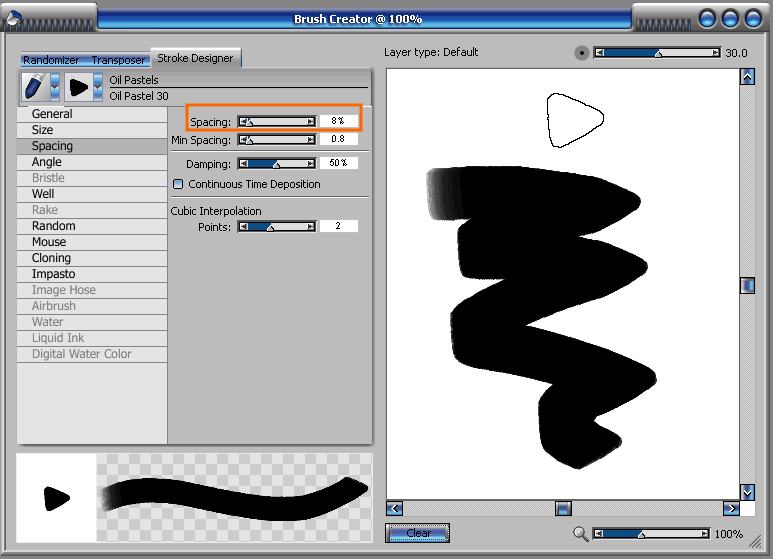Image resolution: width=773 pixels, height=559 pixels.
Task: Click the Oil Pastel 30 variant icon
Action: click(78, 87)
